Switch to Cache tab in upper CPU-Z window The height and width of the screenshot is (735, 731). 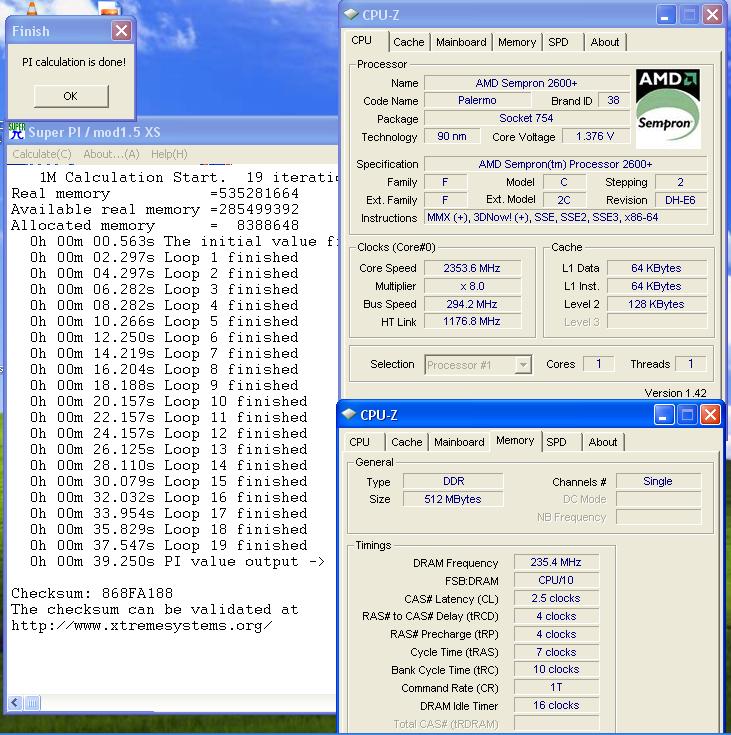(408, 42)
